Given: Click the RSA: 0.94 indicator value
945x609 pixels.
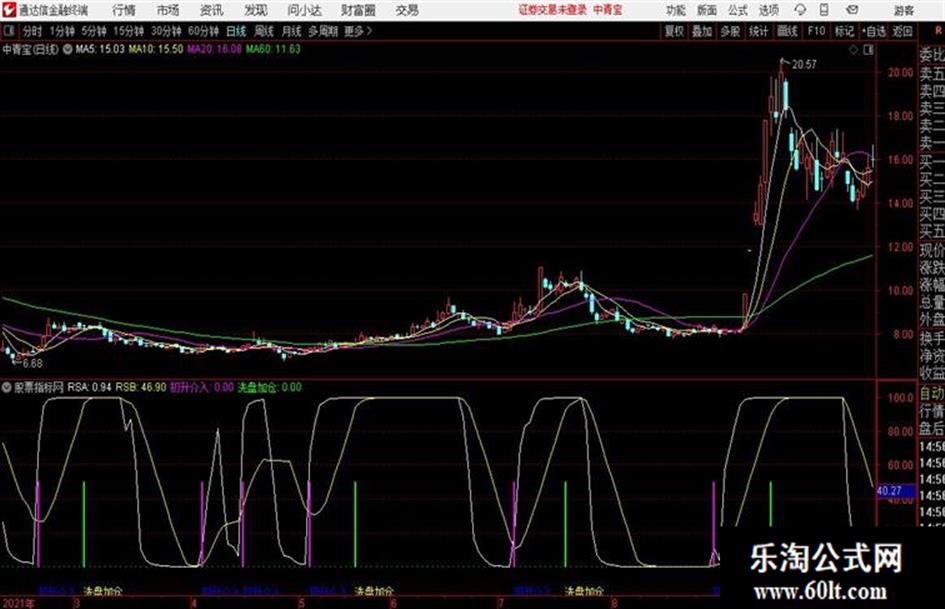Looking at the screenshot, I should (x=89, y=387).
